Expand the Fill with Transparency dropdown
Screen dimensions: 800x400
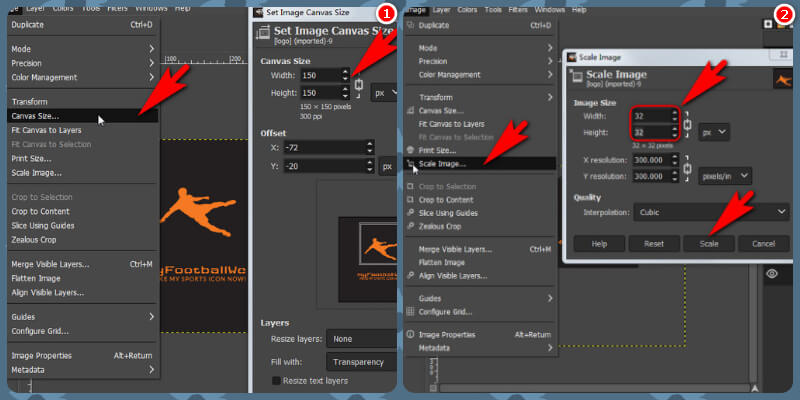point(360,361)
